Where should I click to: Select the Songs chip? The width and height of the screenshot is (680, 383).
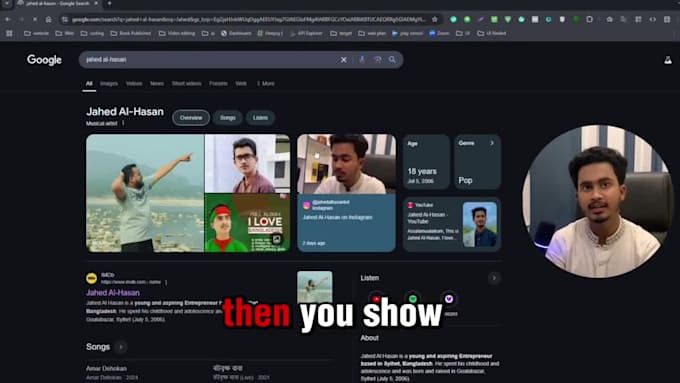pos(227,118)
